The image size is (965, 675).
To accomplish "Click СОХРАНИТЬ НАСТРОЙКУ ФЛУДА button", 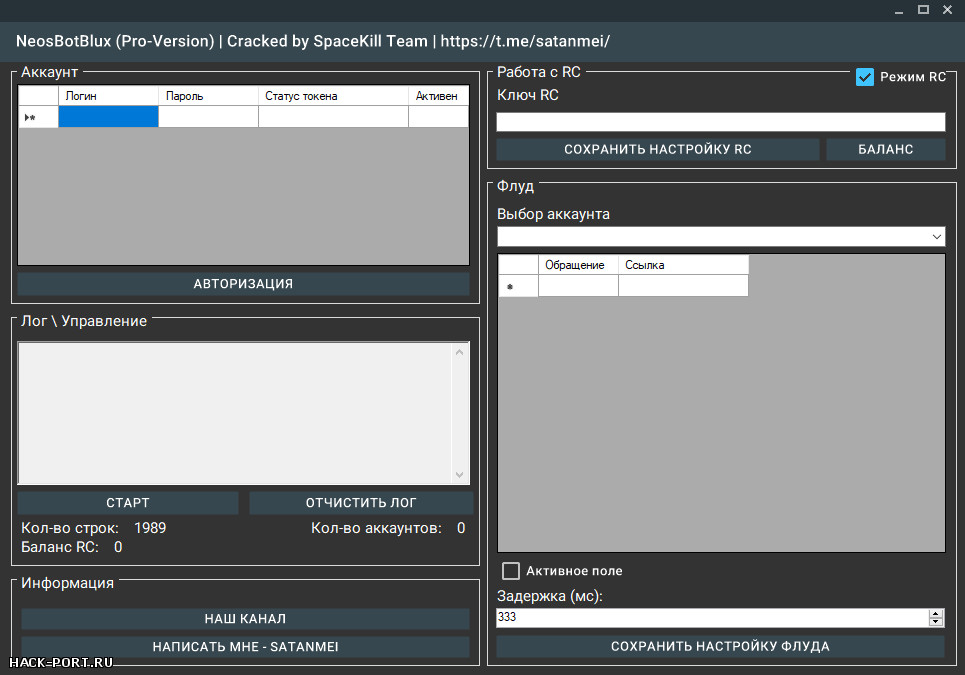I will click(720, 646).
